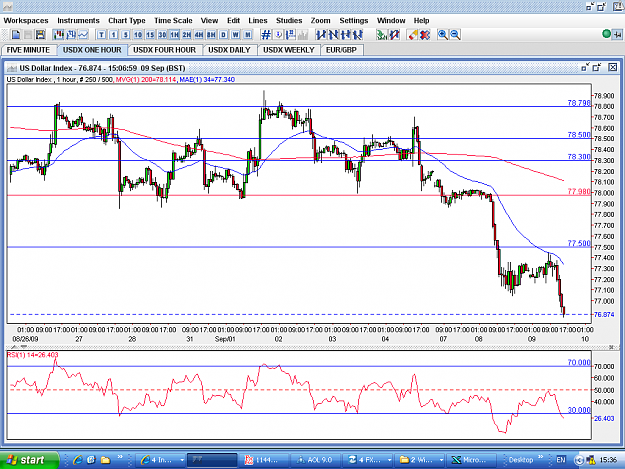This screenshot has height=469, width=625.
Task: Set the daily (D) time scale
Action: (224, 35)
